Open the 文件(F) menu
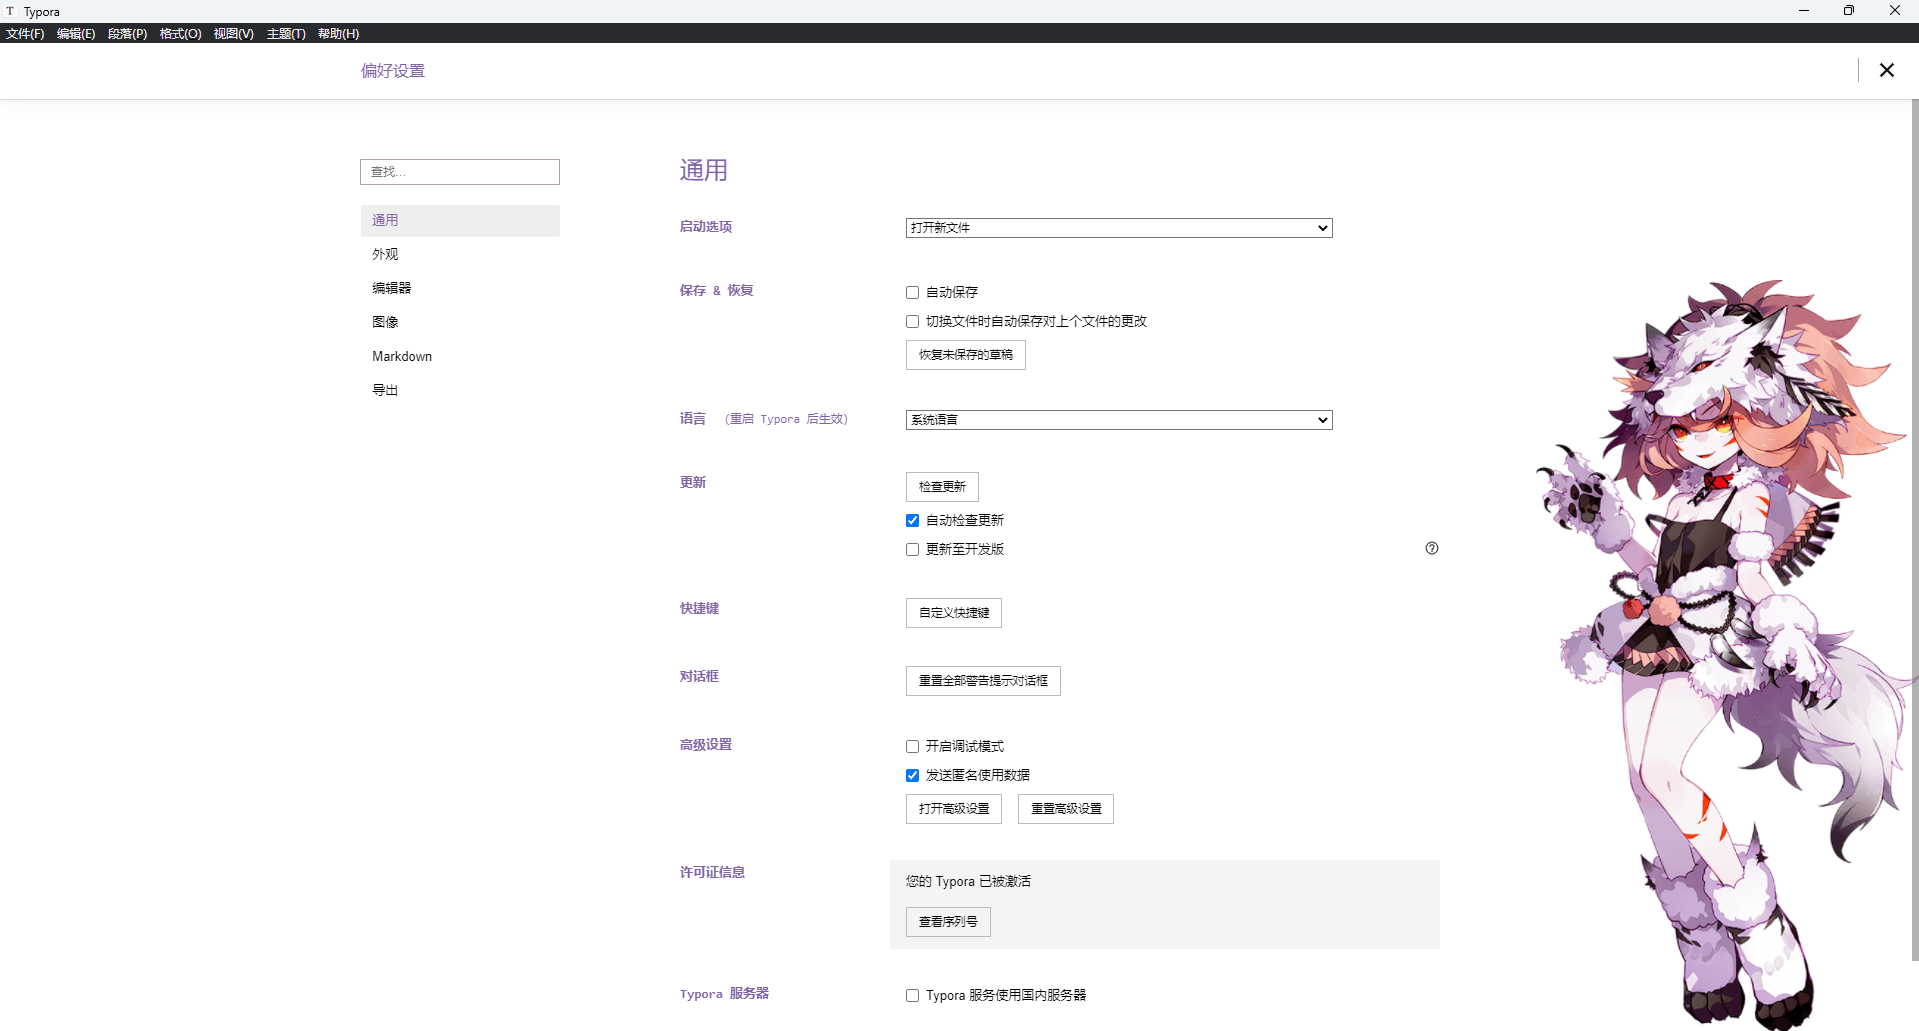This screenshot has height=1031, width=1919. pyautogui.click(x=25, y=34)
